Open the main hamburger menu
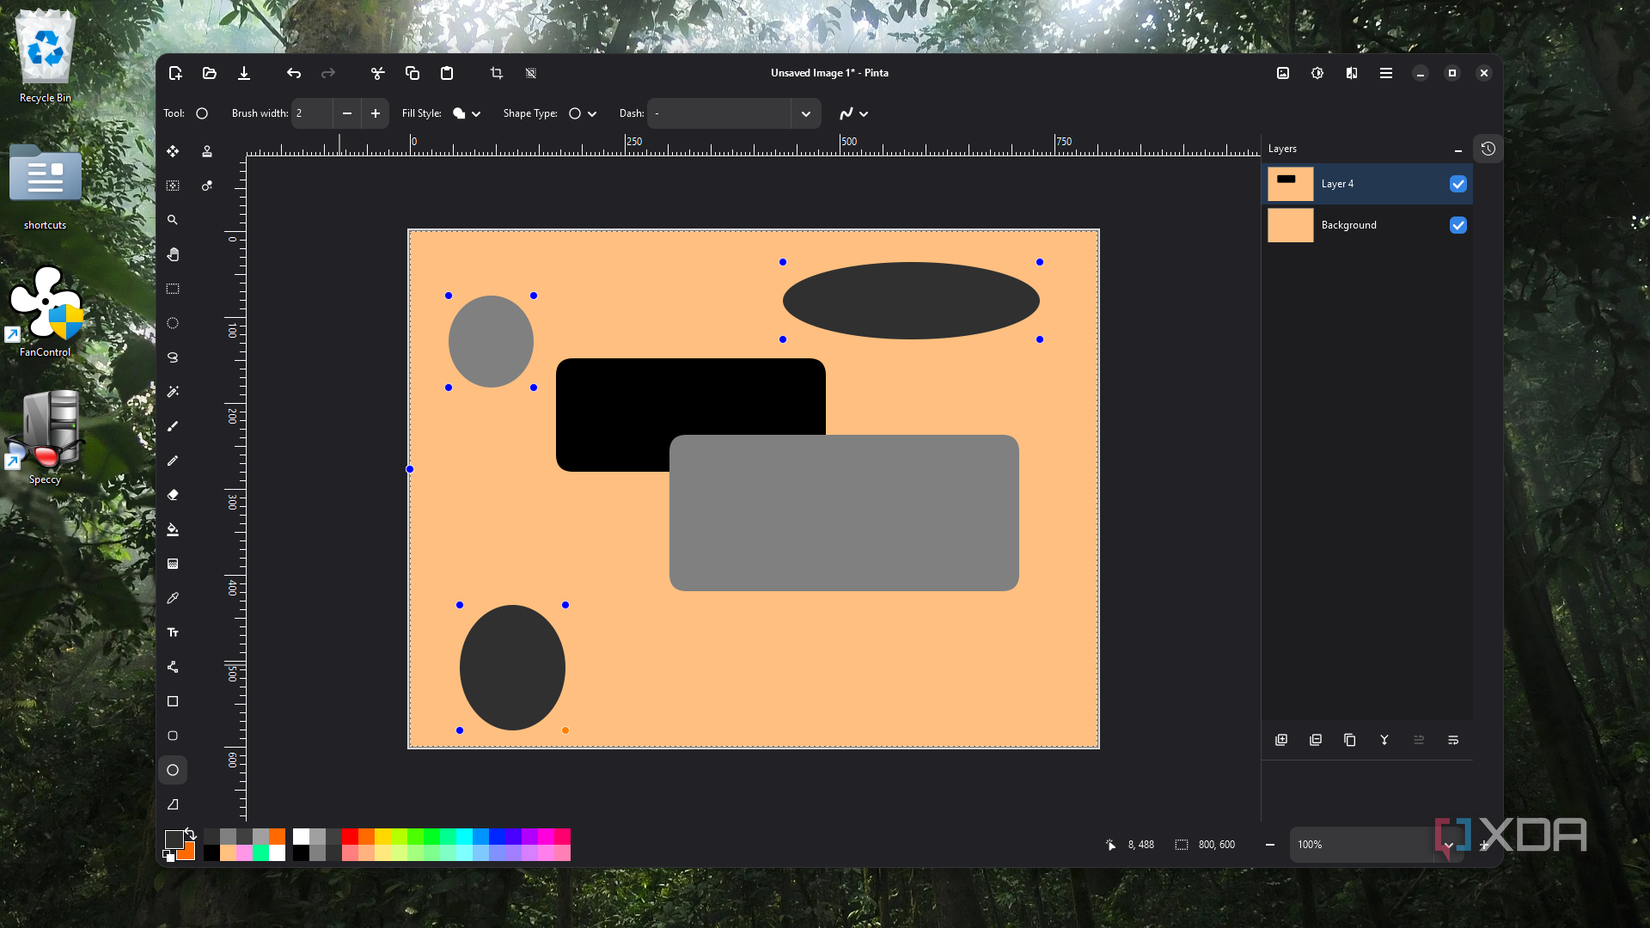 point(1386,73)
